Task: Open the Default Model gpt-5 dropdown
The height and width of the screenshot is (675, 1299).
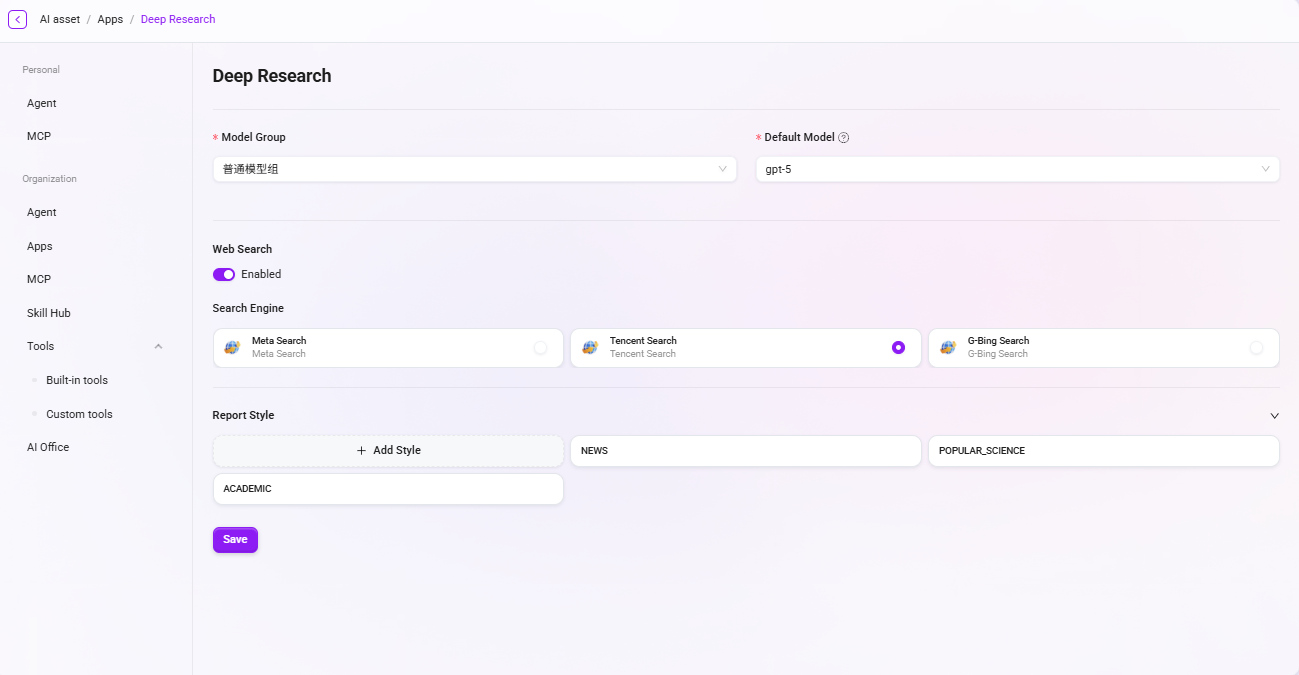Action: 1017,169
